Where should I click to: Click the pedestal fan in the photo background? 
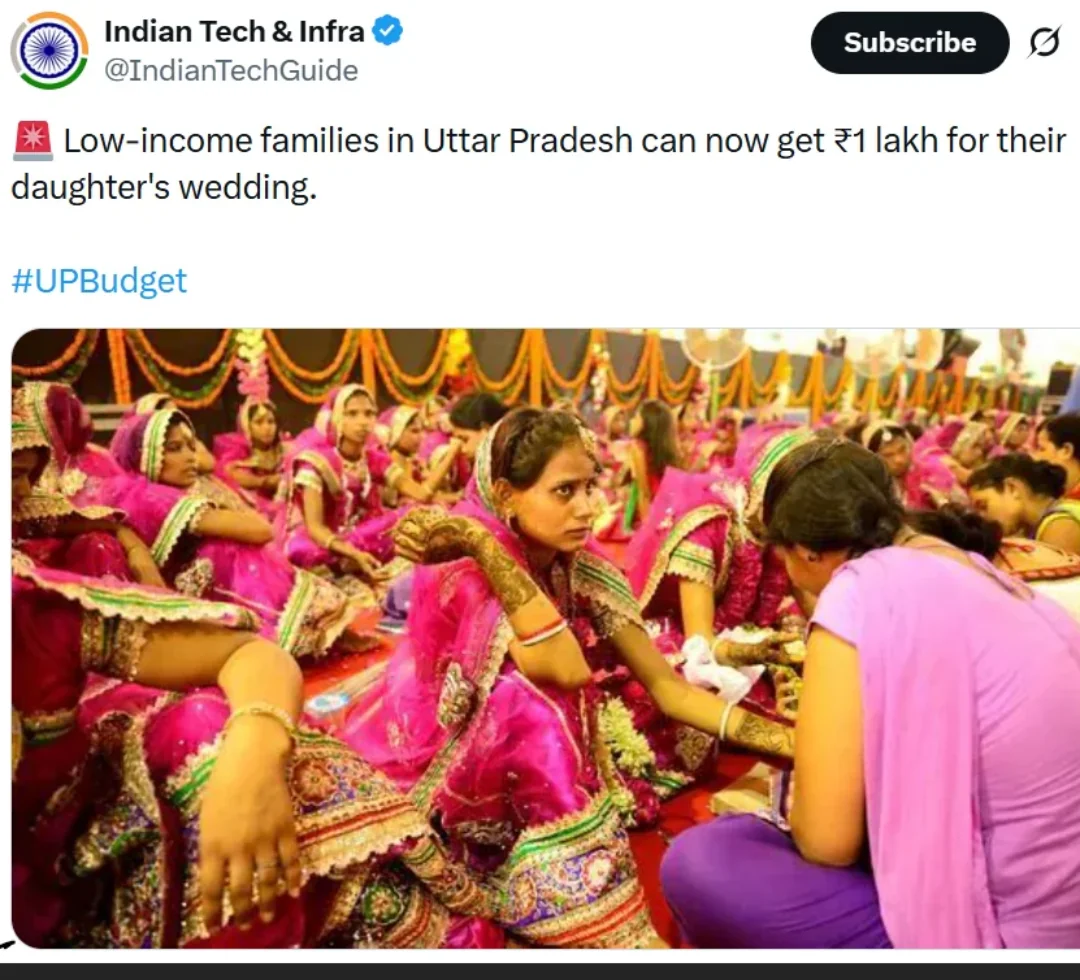712,350
